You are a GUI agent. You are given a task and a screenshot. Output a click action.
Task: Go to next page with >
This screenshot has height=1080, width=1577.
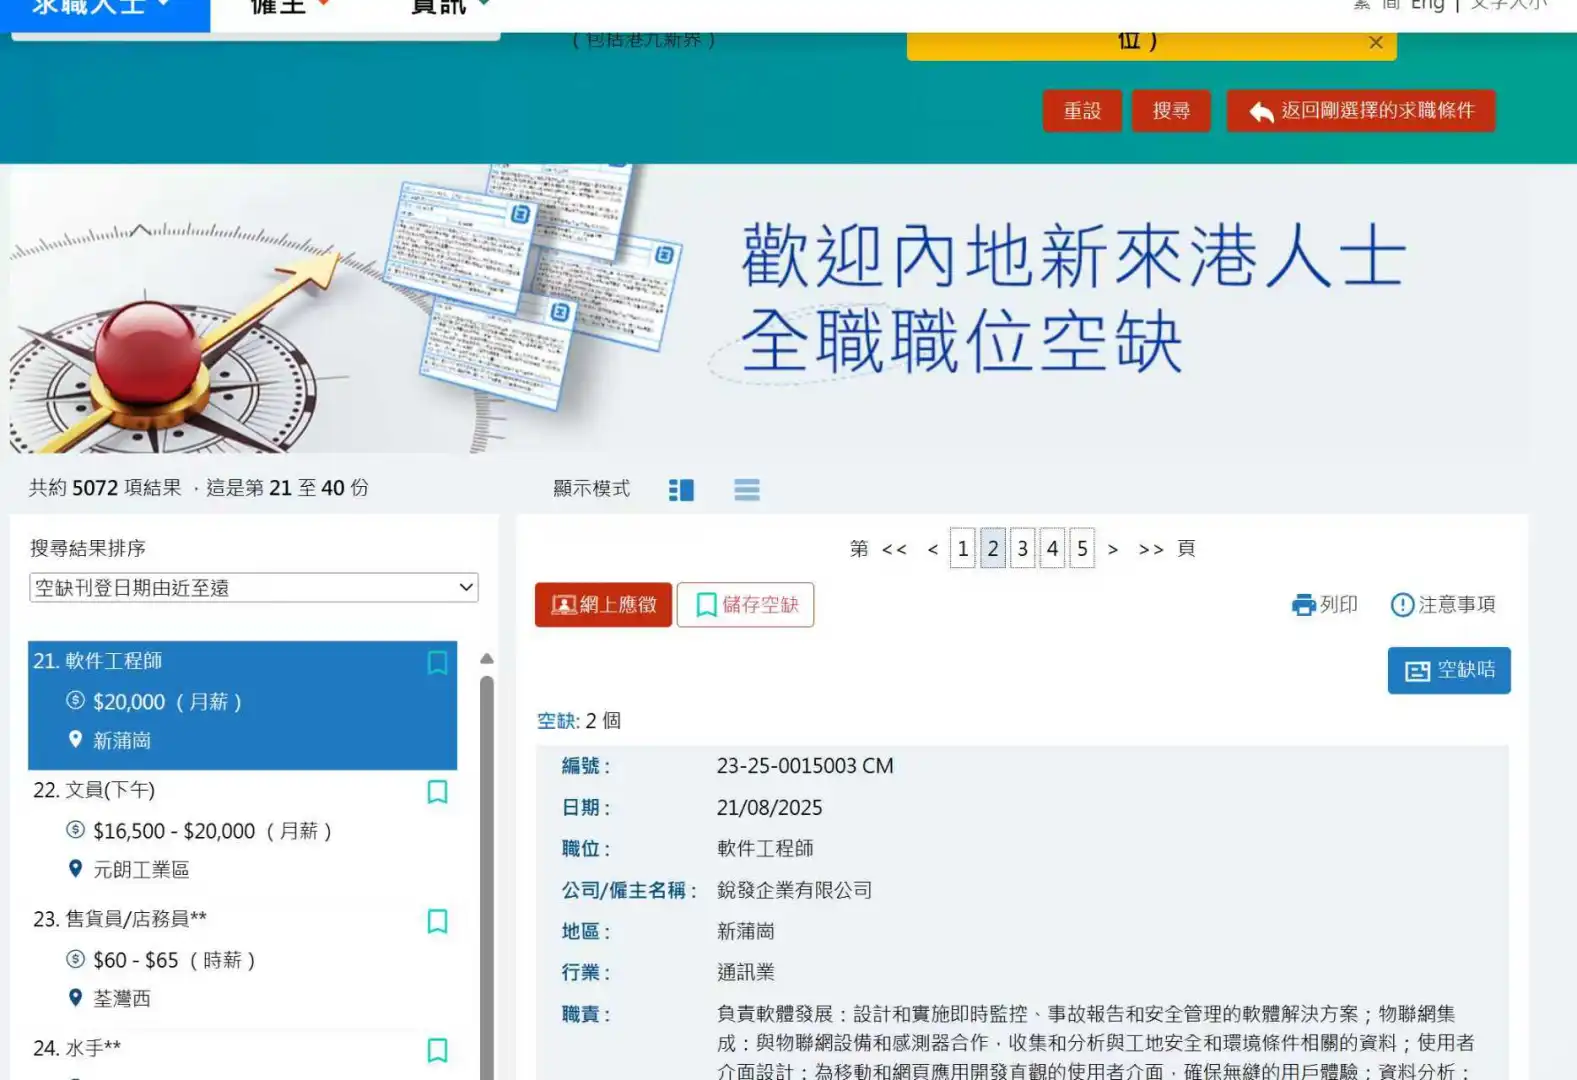pos(1113,549)
